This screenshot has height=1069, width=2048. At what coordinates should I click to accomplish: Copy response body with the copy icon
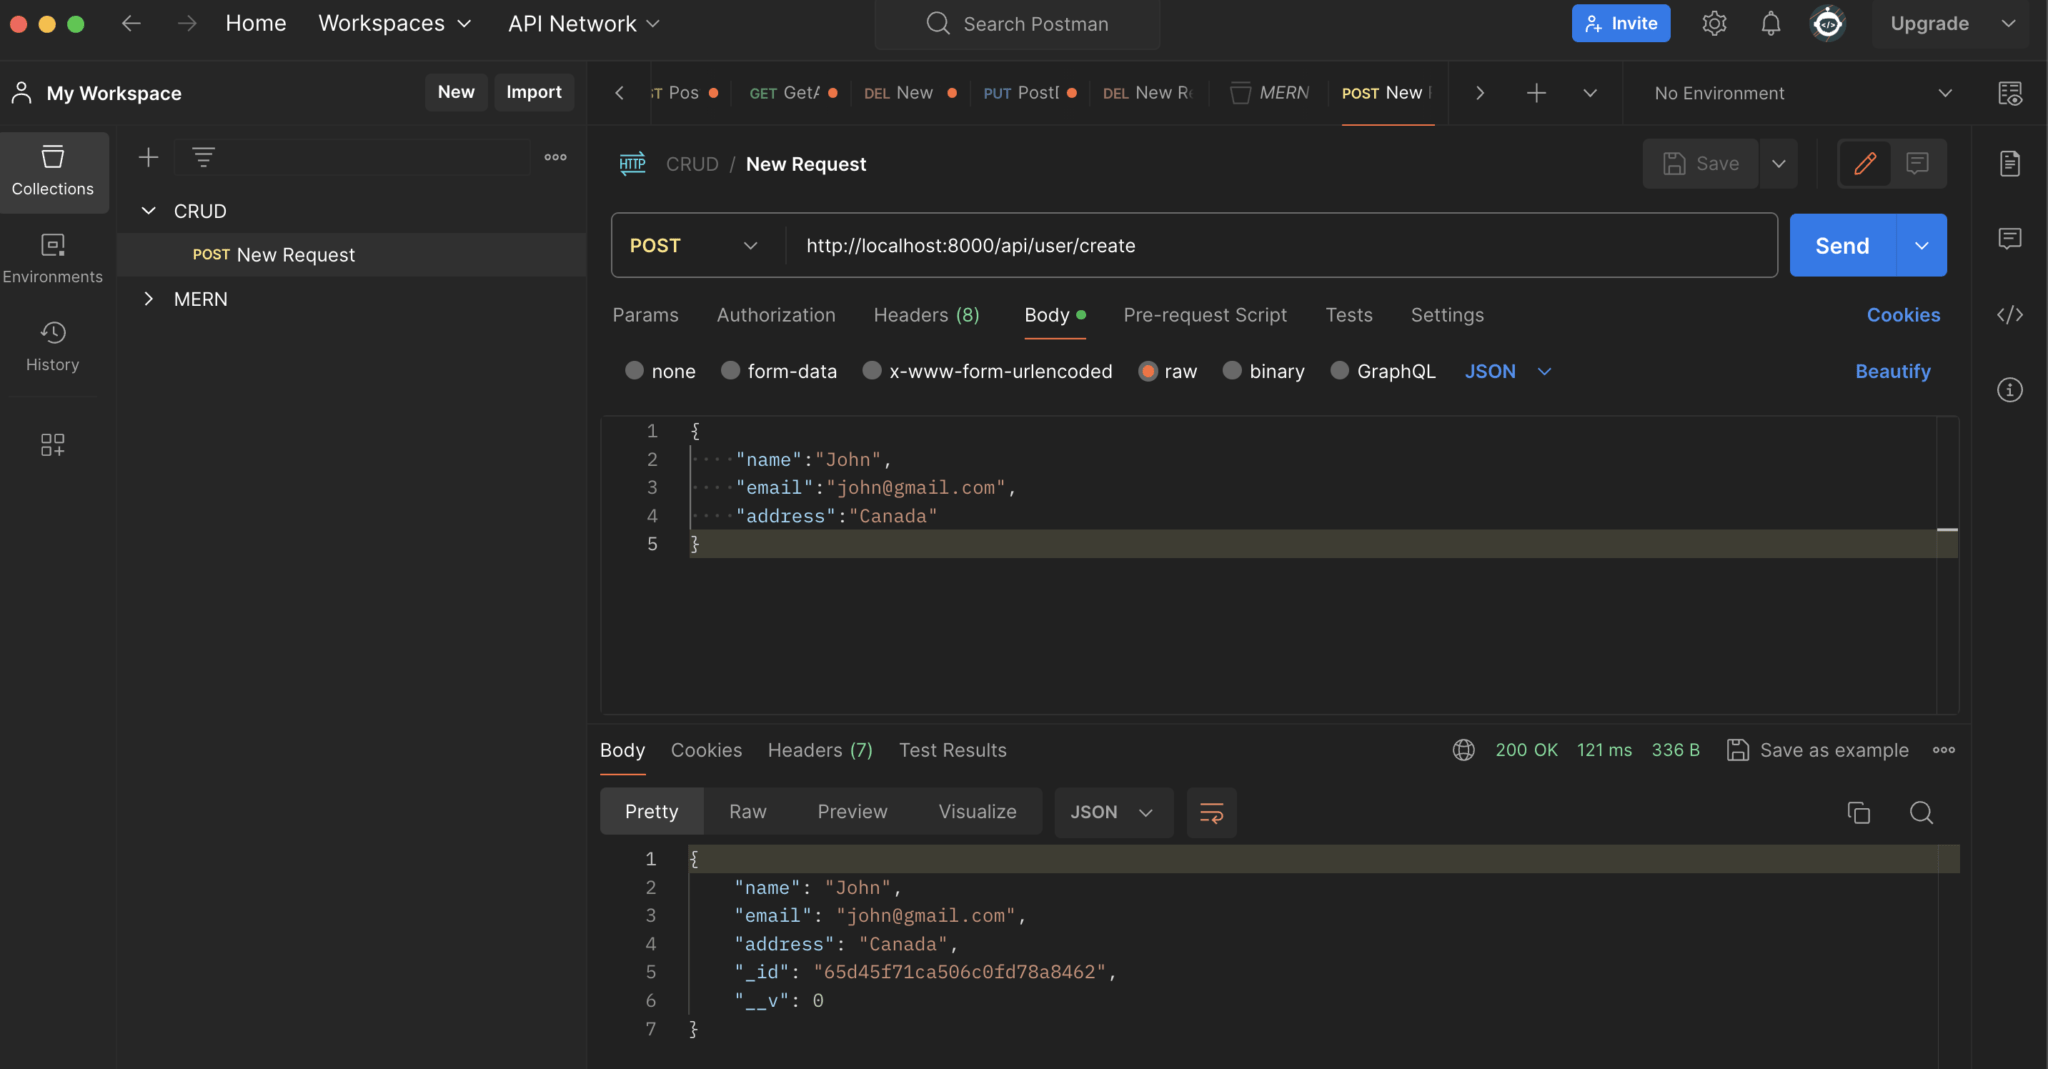coord(1858,812)
